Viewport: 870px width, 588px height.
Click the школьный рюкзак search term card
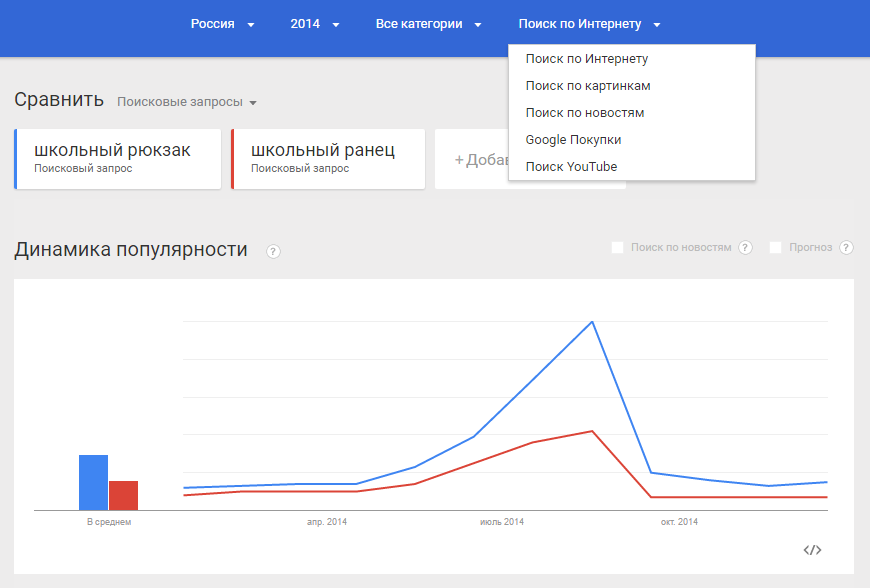(118, 158)
